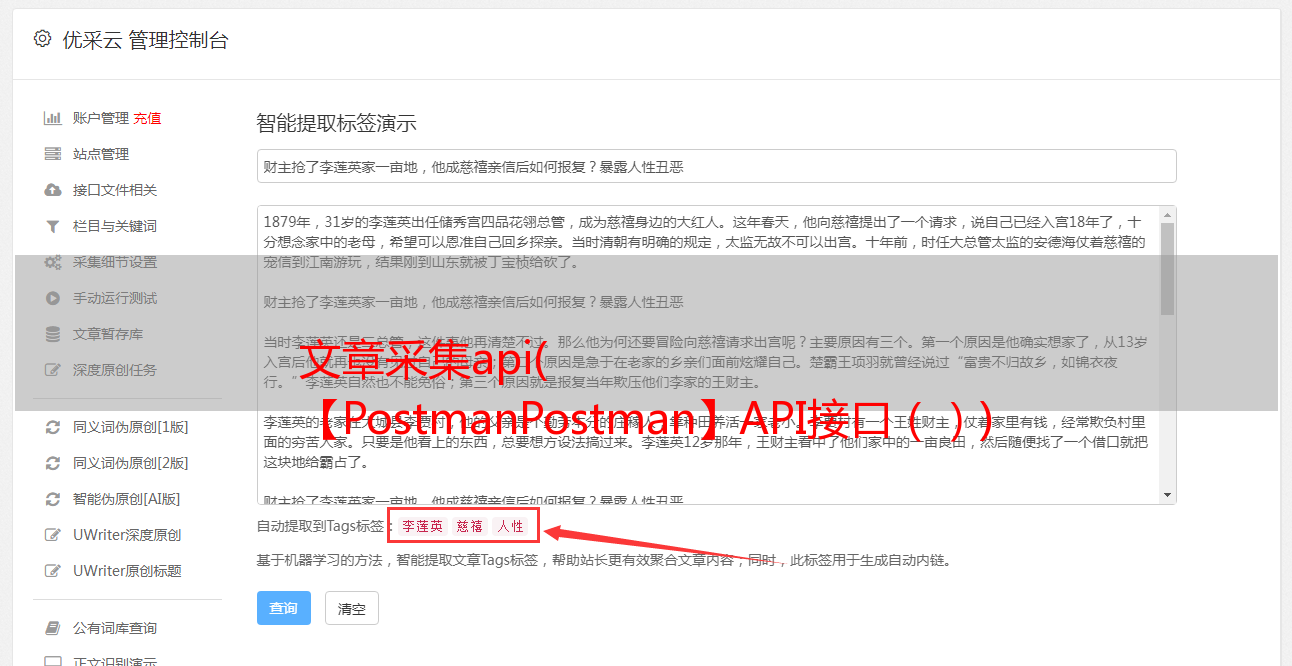Viewport: 1292px width, 666px height.
Task: Click the refresh icon for 同义词伪原创[1版]
Action: click(x=53, y=427)
